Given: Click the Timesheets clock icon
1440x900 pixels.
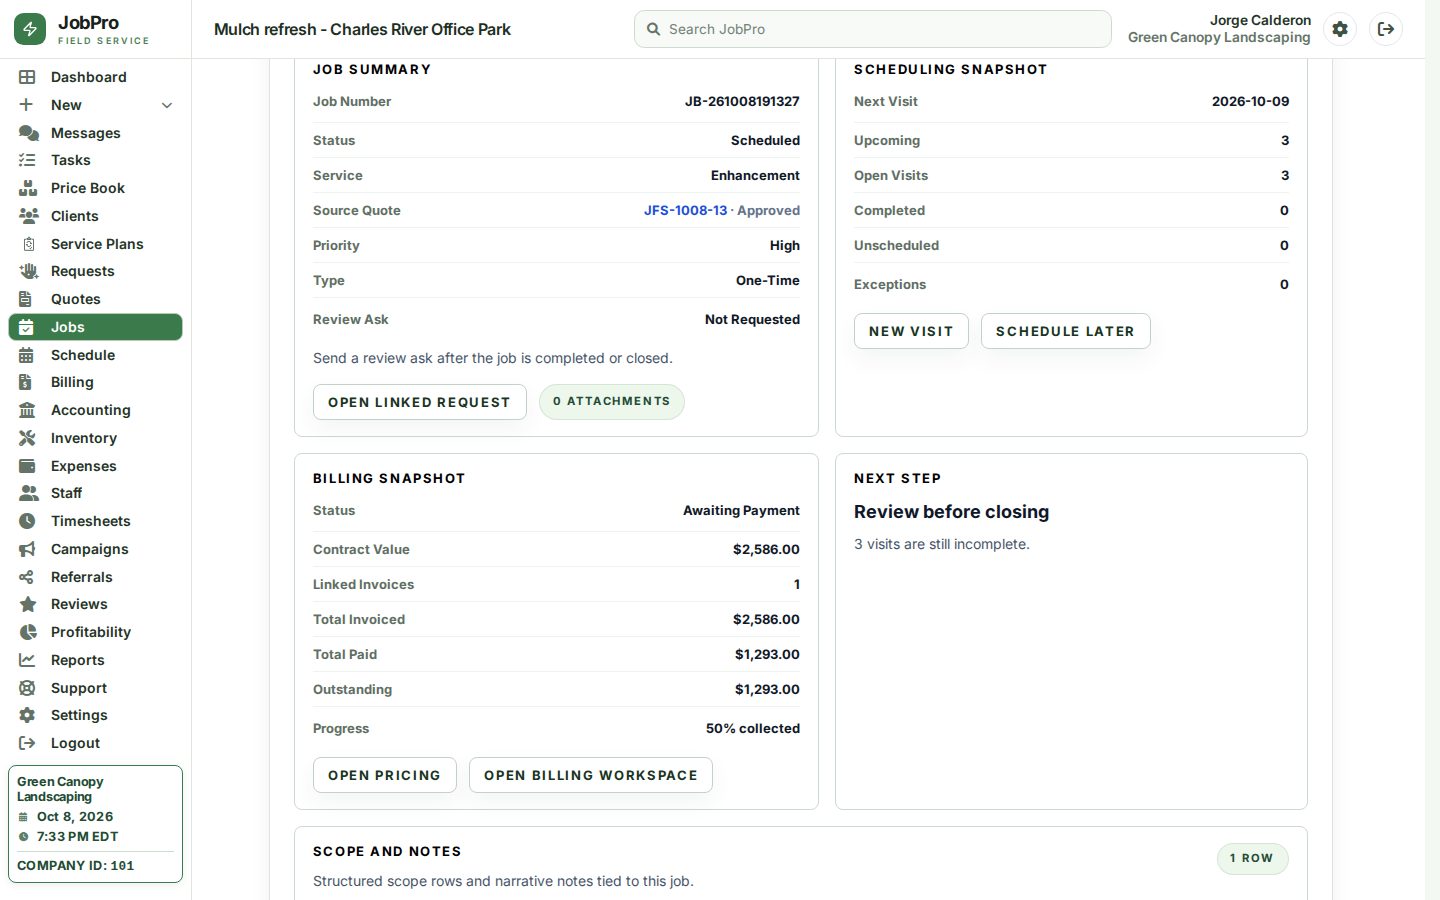Looking at the screenshot, I should (27, 521).
